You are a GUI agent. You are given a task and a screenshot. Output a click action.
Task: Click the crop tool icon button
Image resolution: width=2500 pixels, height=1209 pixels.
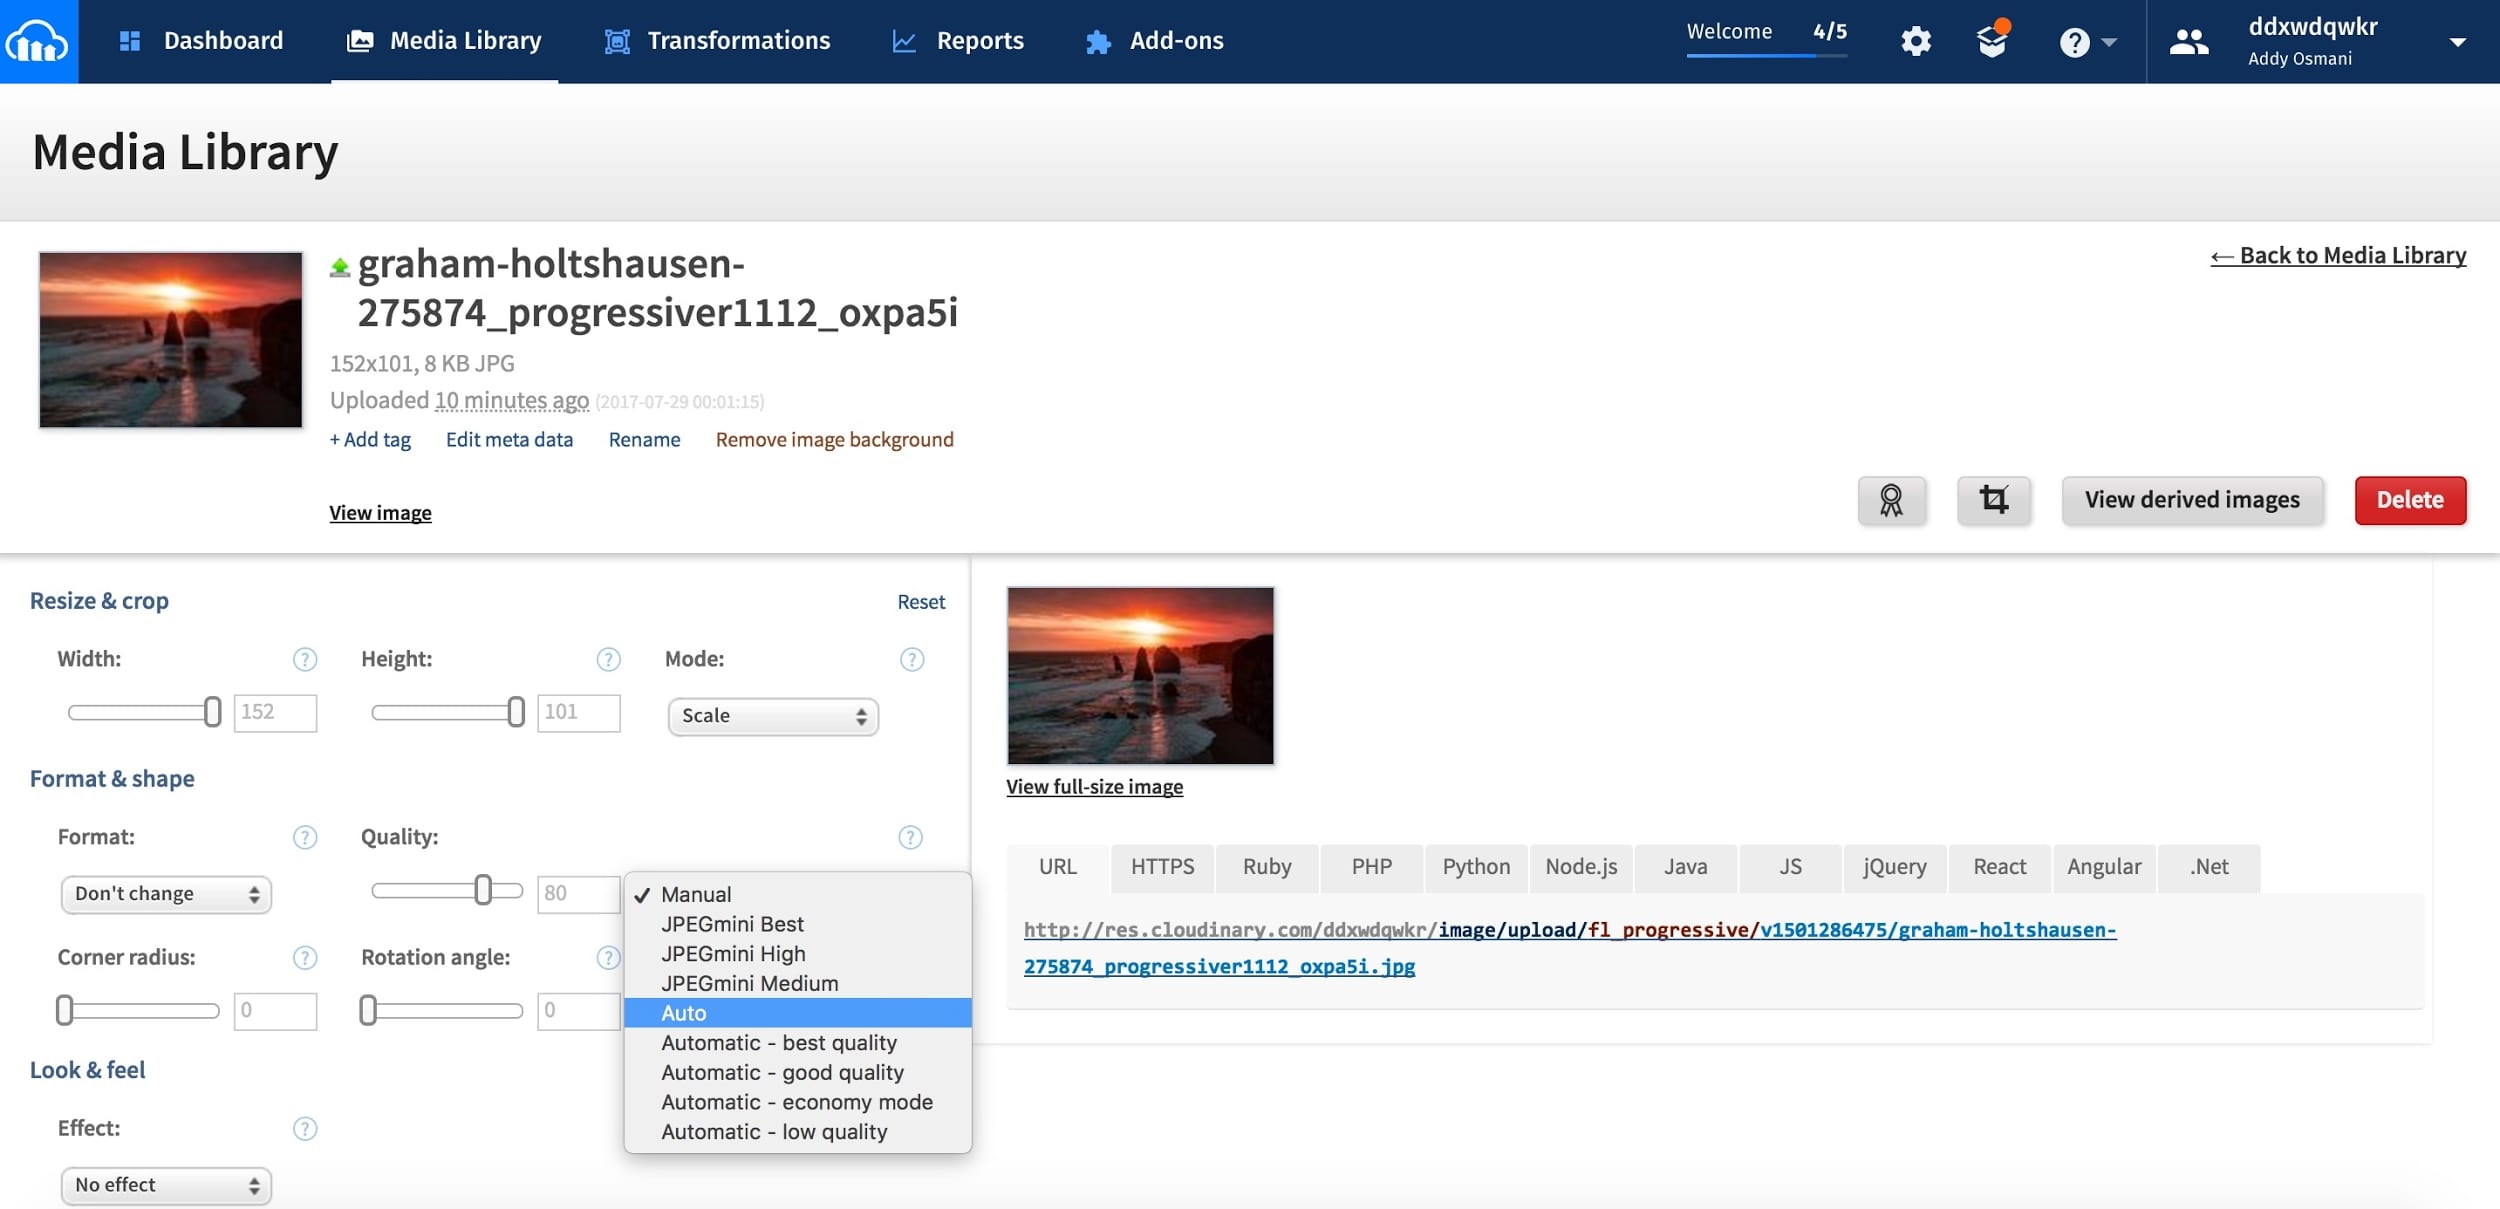(x=1993, y=500)
